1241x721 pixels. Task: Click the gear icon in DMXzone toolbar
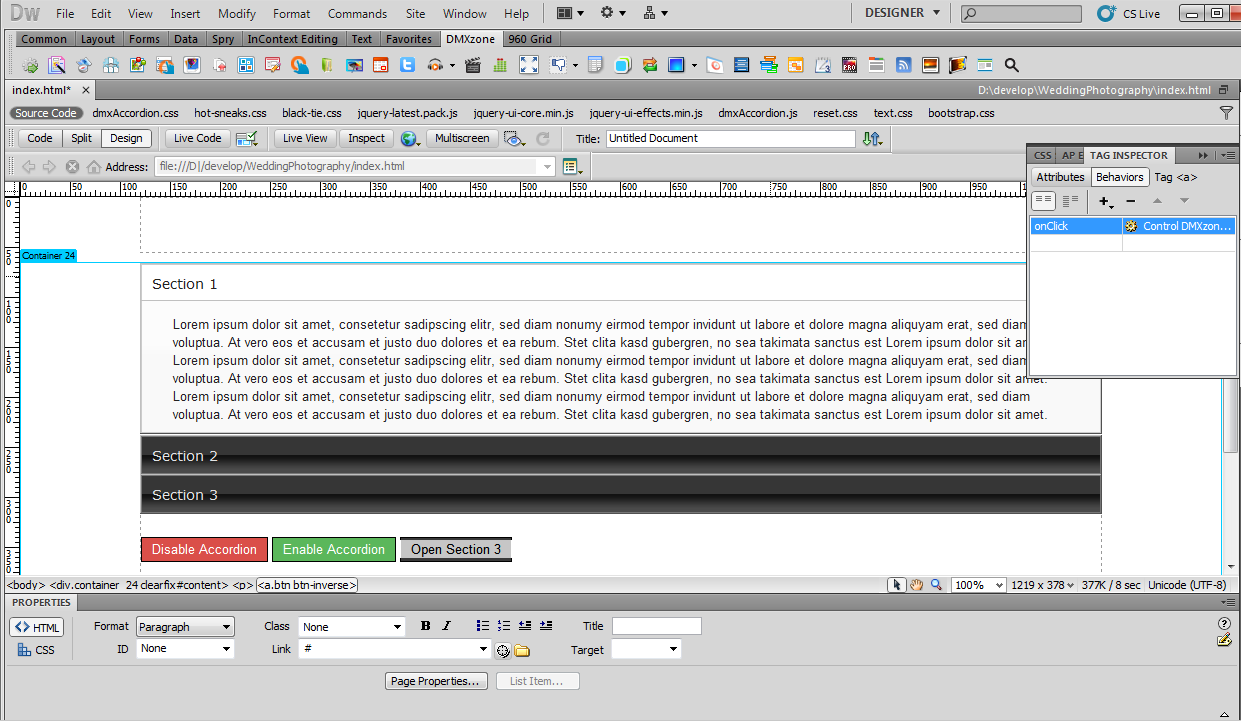tap(30, 65)
